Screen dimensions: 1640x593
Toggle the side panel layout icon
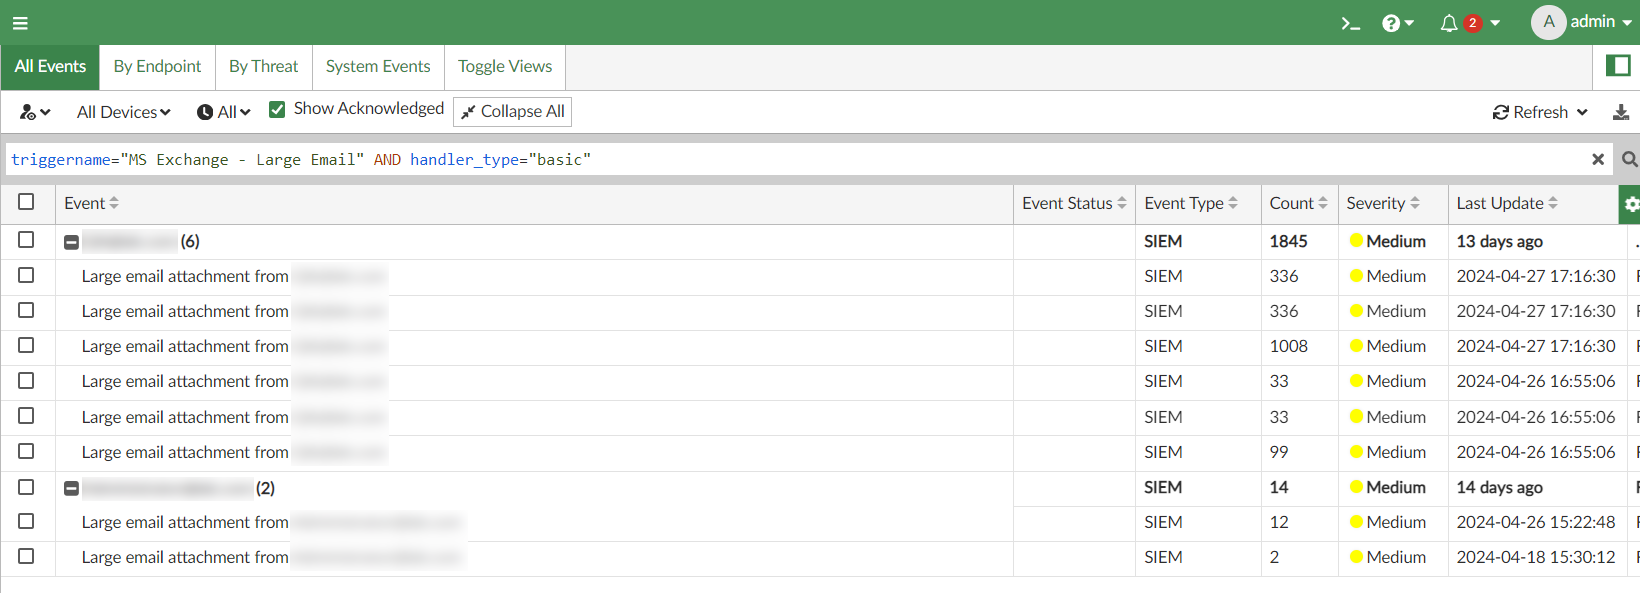click(x=1617, y=66)
